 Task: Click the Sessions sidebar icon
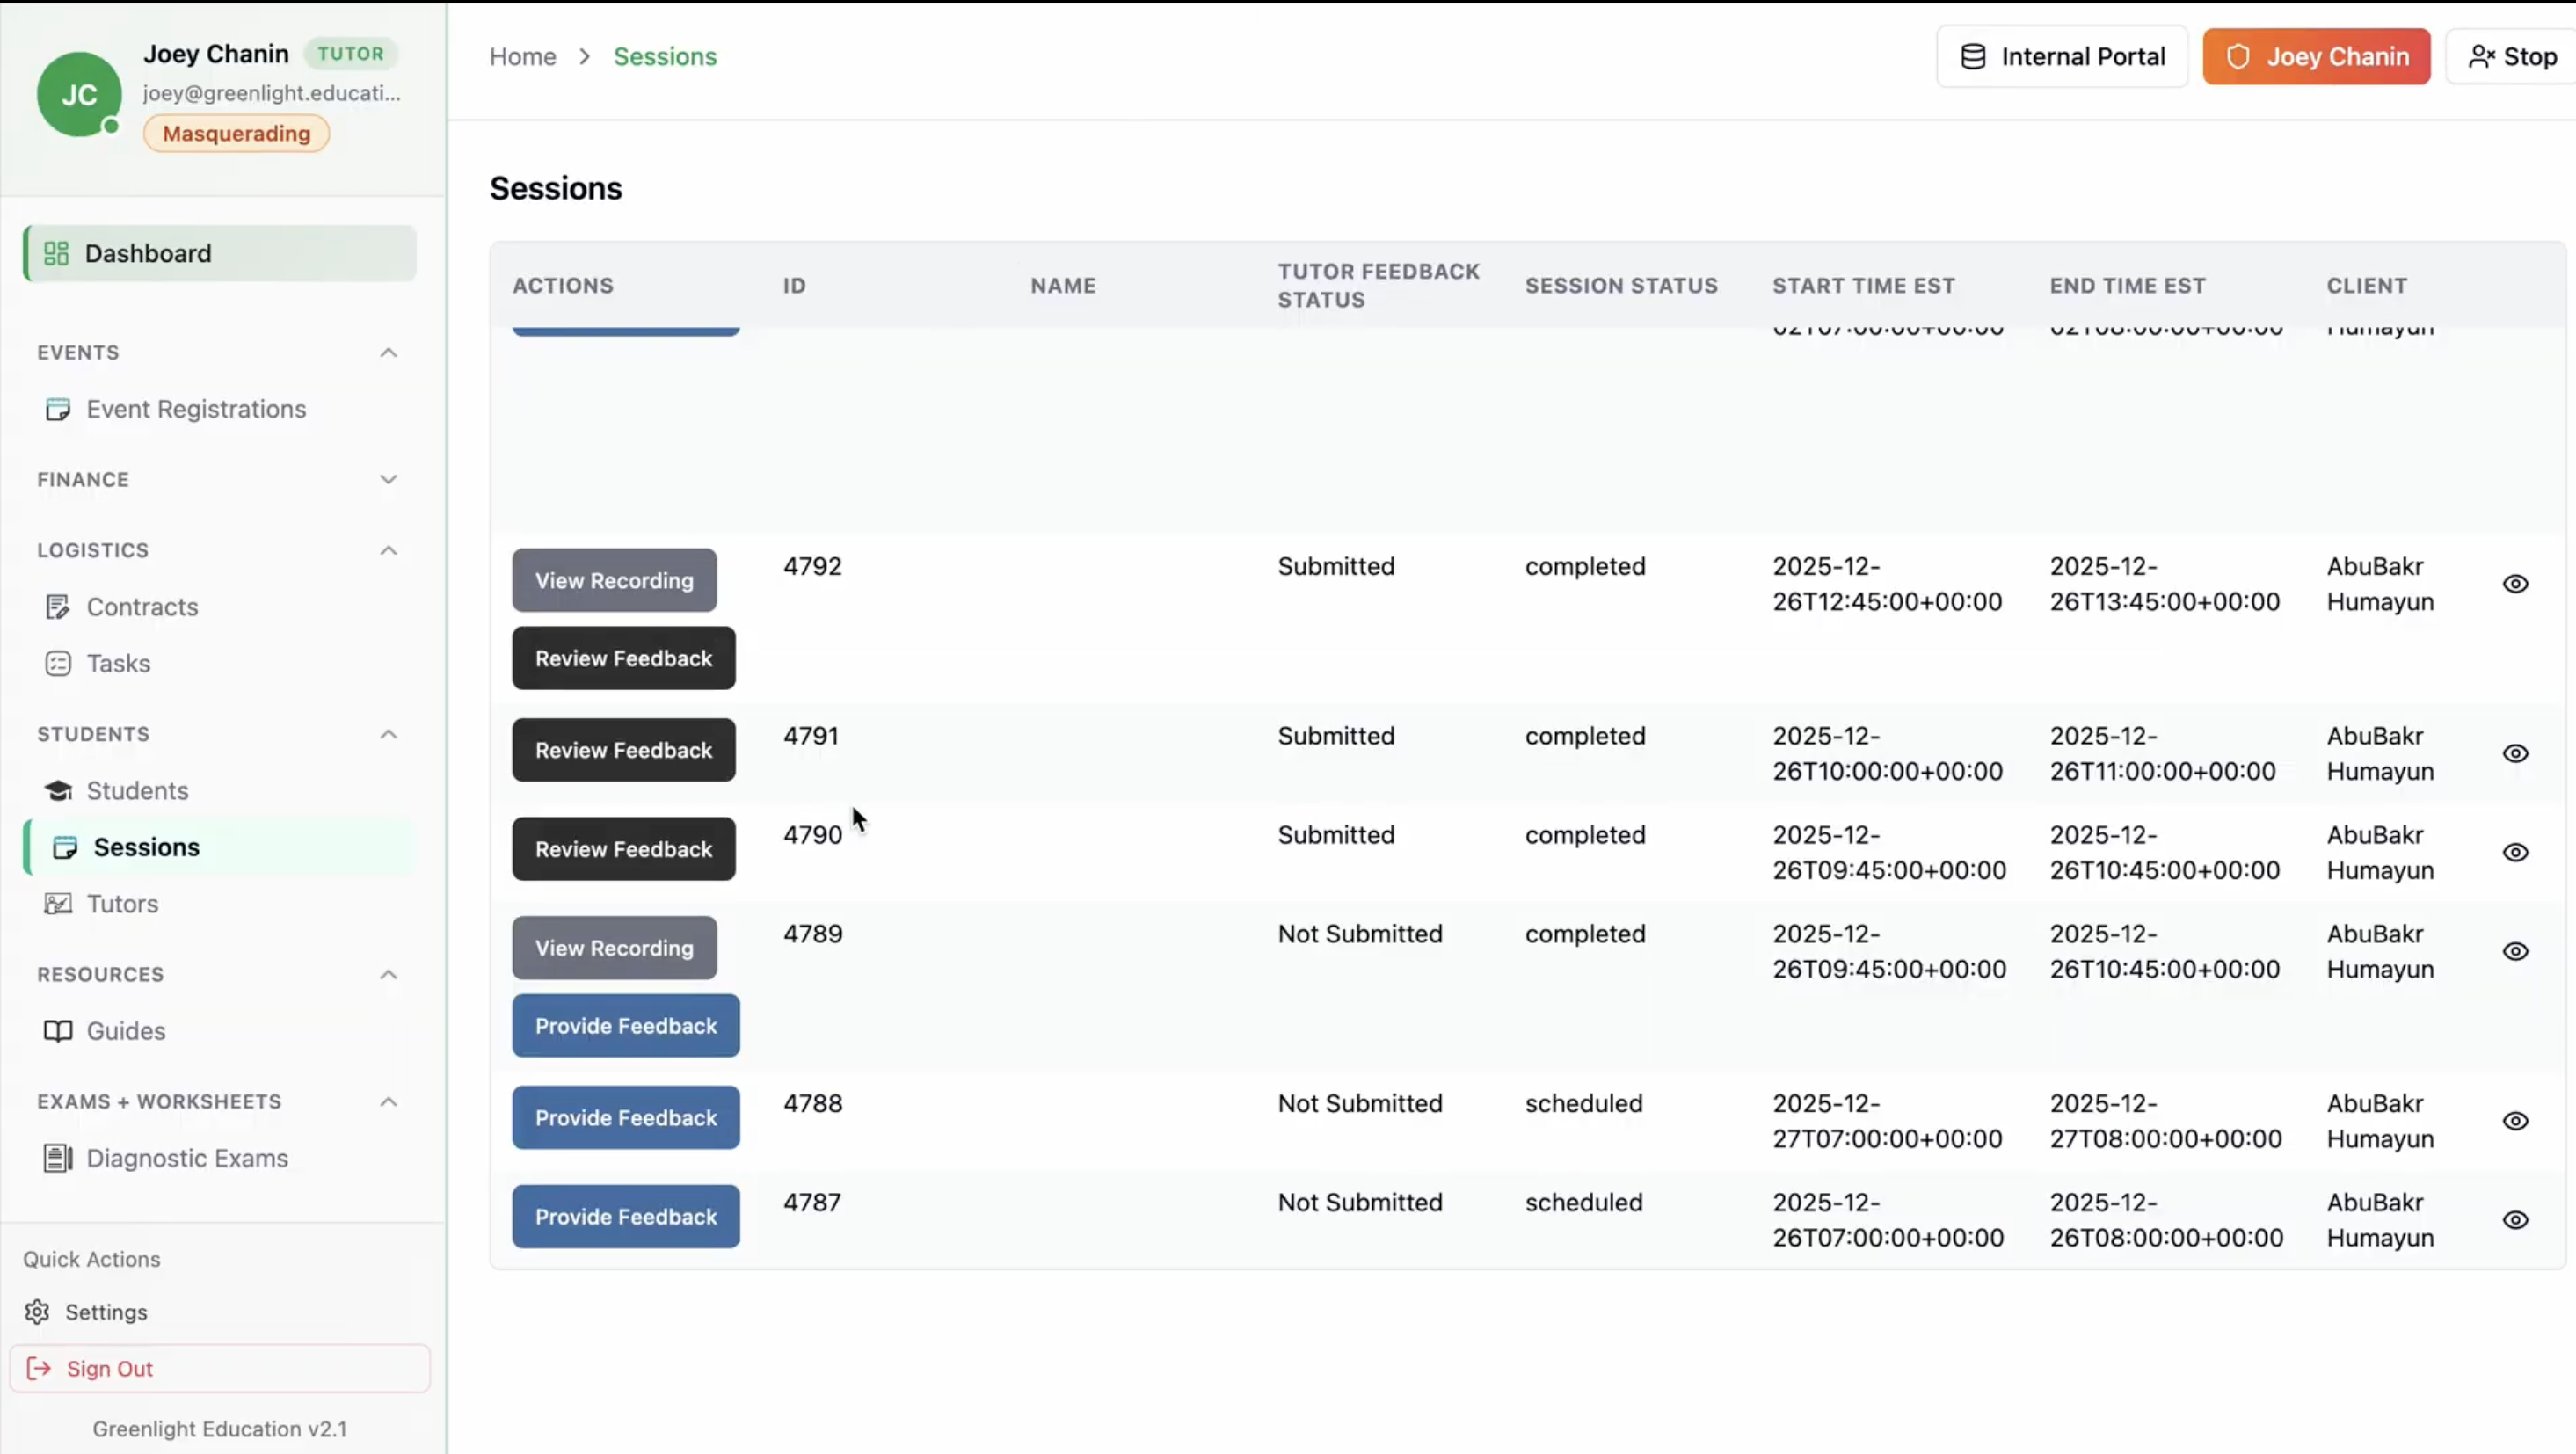(65, 847)
